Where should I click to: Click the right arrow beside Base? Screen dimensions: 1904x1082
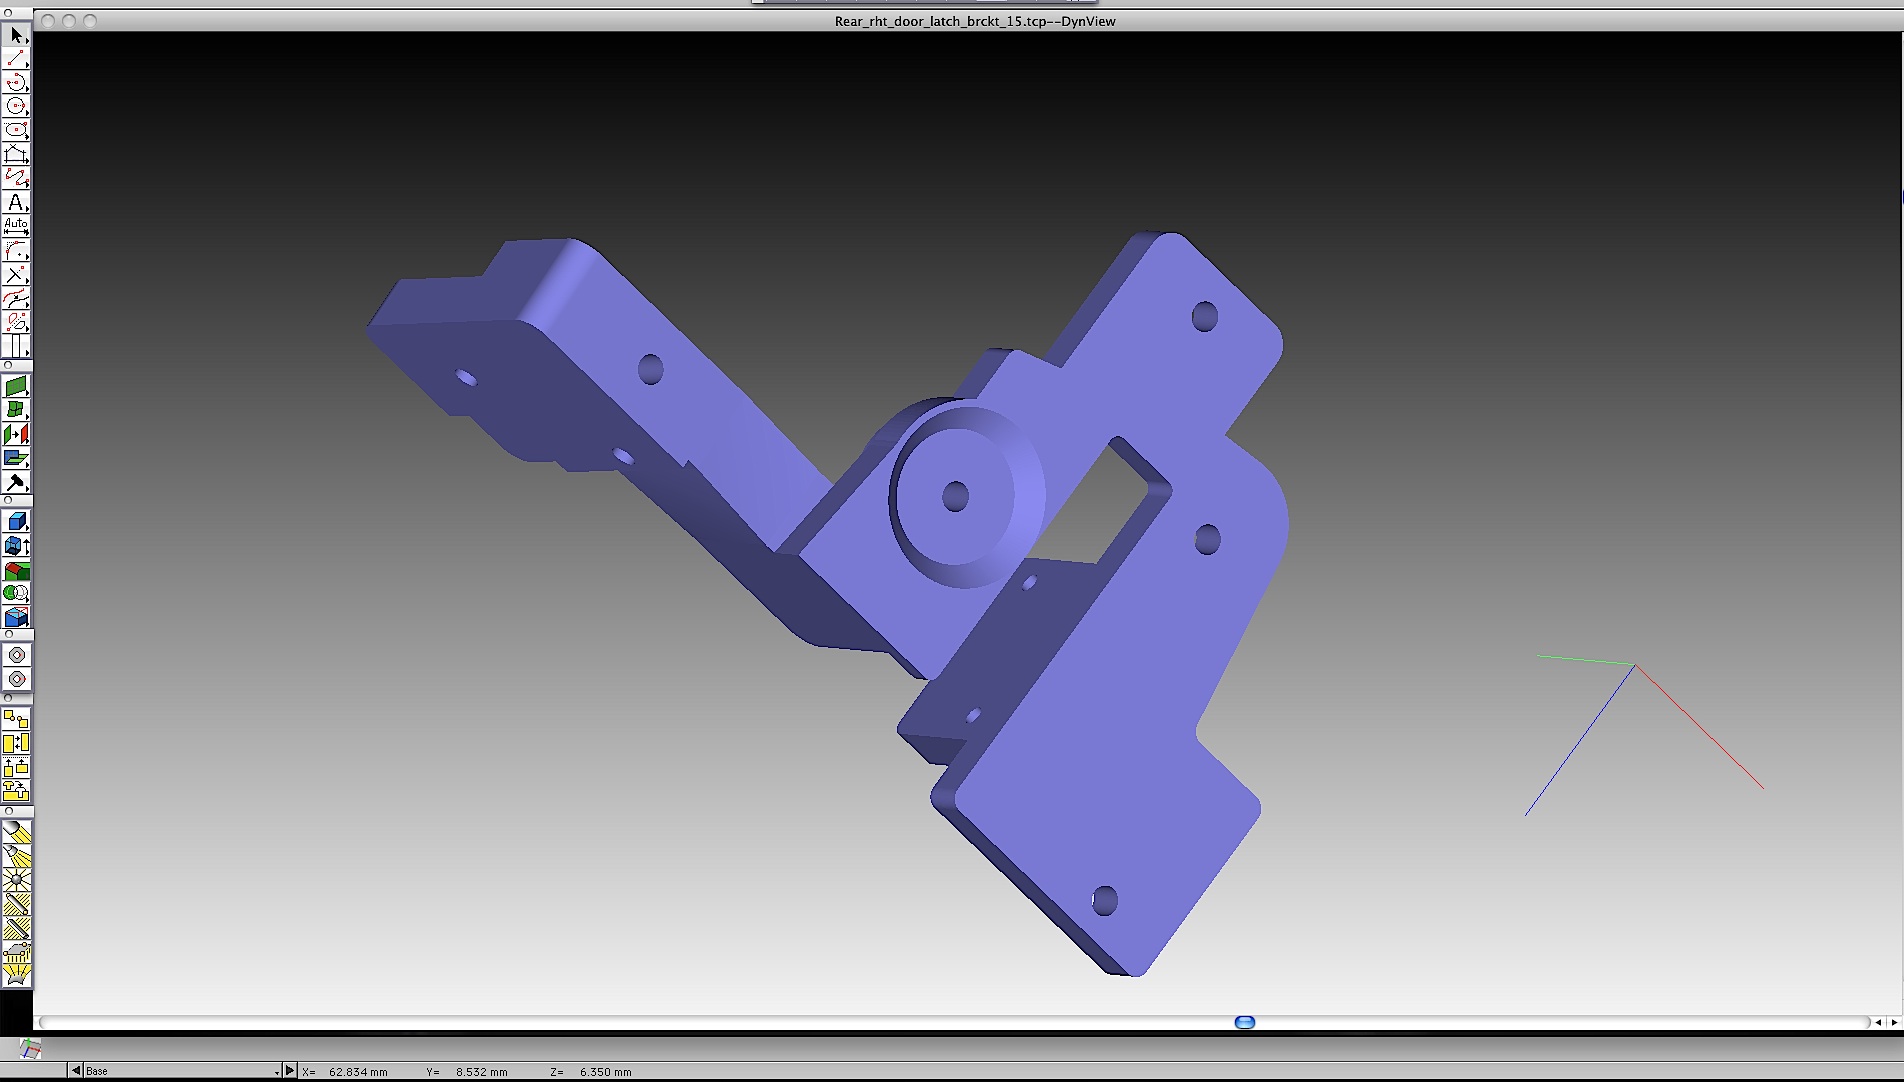tap(290, 1071)
